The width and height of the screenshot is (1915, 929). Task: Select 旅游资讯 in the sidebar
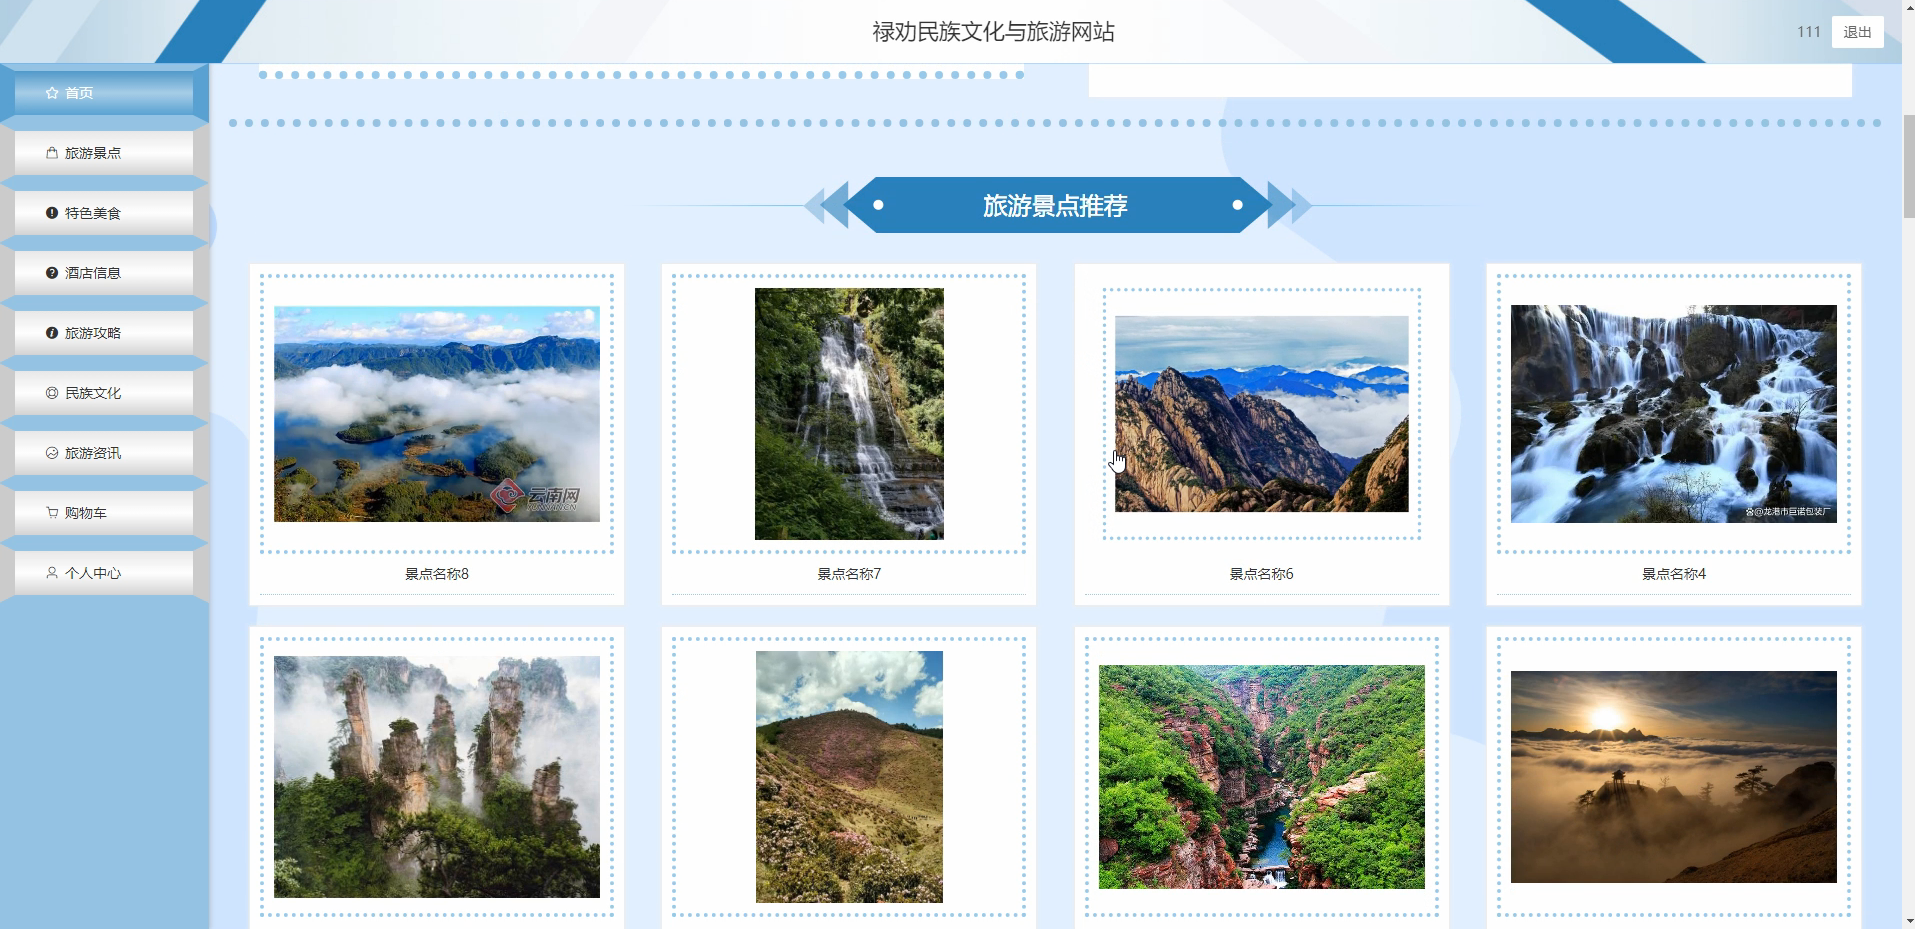click(x=104, y=453)
